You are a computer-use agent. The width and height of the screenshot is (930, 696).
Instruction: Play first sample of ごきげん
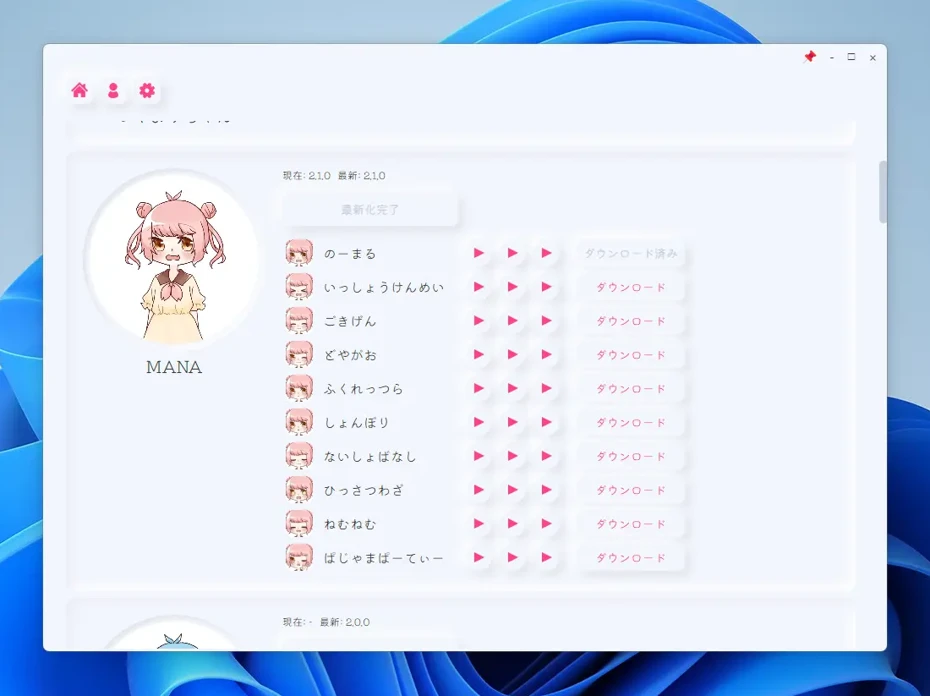point(479,321)
